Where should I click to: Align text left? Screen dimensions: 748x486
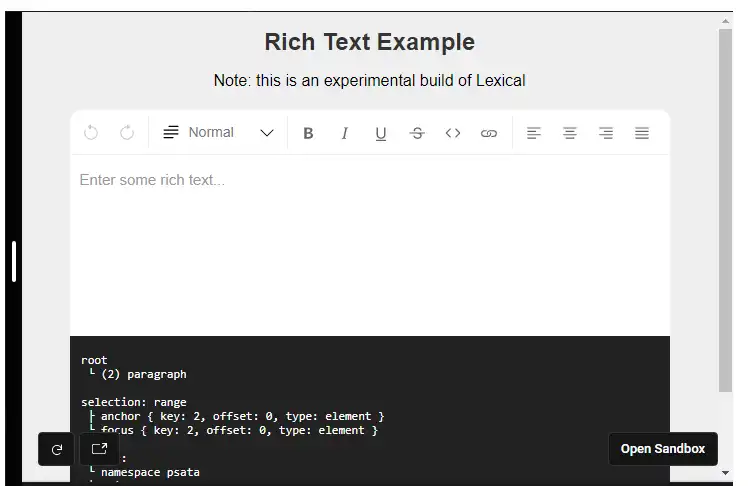[534, 133]
